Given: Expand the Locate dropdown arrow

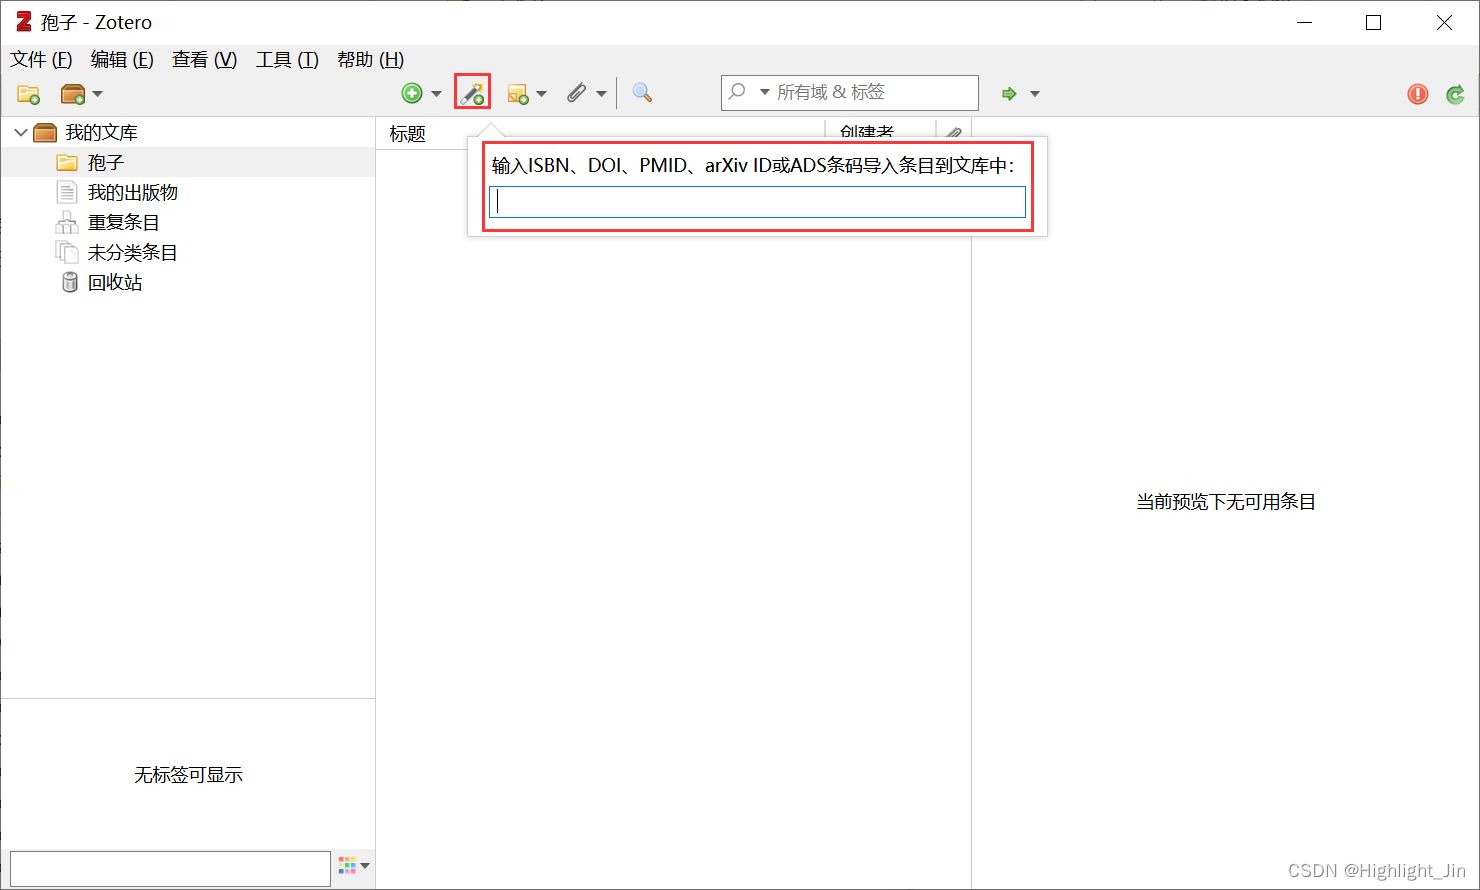Looking at the screenshot, I should pyautogui.click(x=1035, y=94).
